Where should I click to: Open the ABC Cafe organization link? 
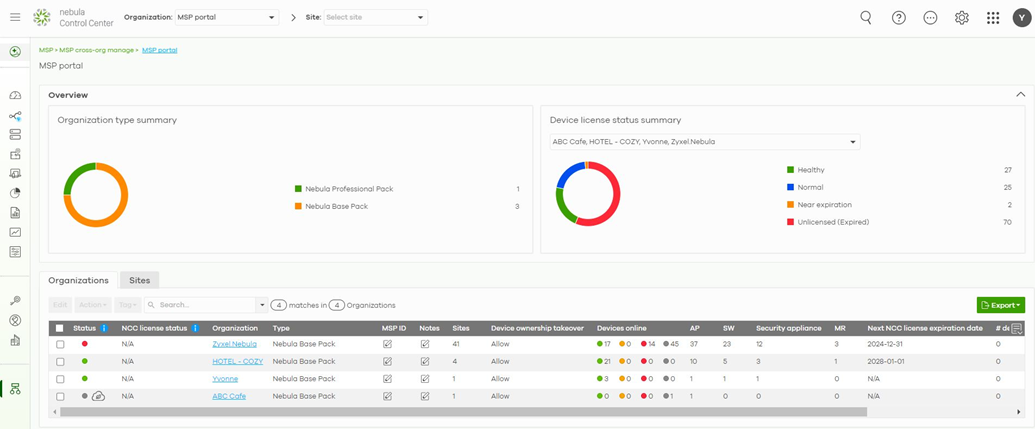click(x=229, y=396)
